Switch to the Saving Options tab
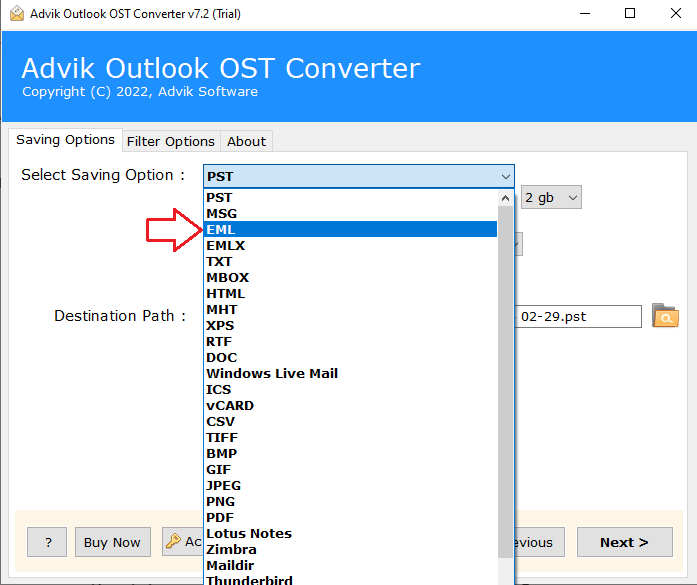This screenshot has width=697, height=585. coord(65,140)
